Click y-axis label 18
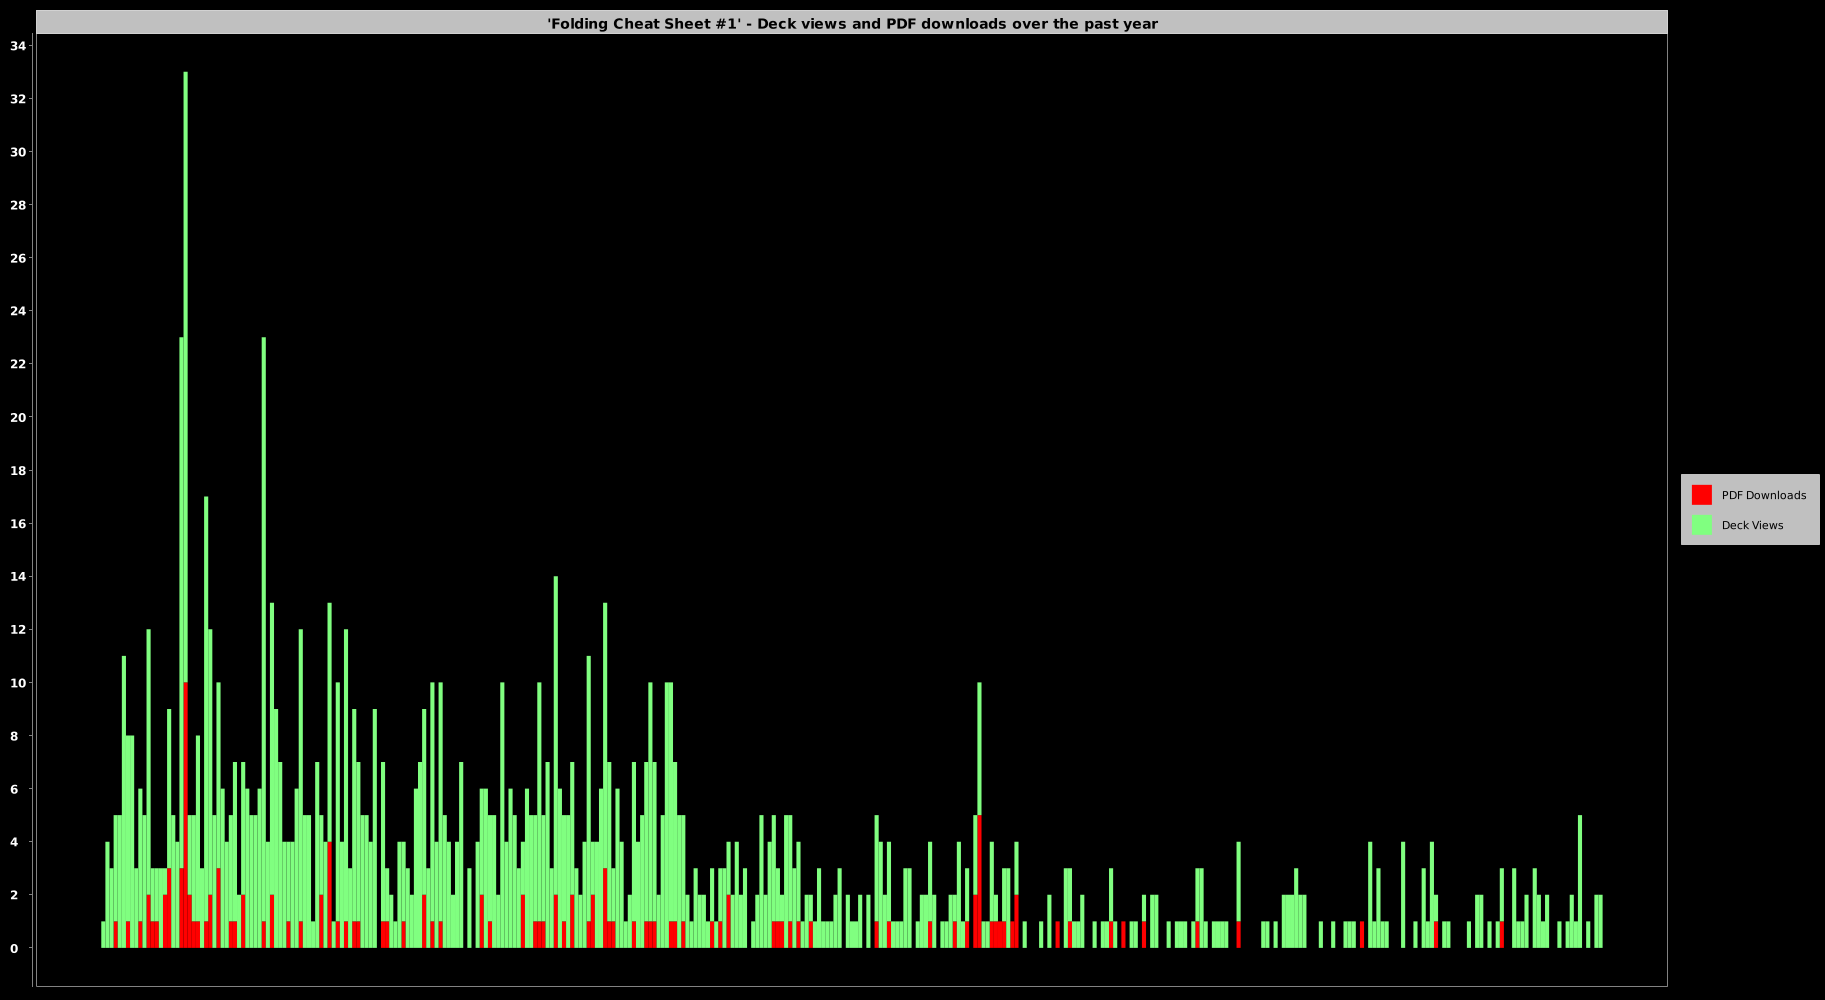 point(18,470)
